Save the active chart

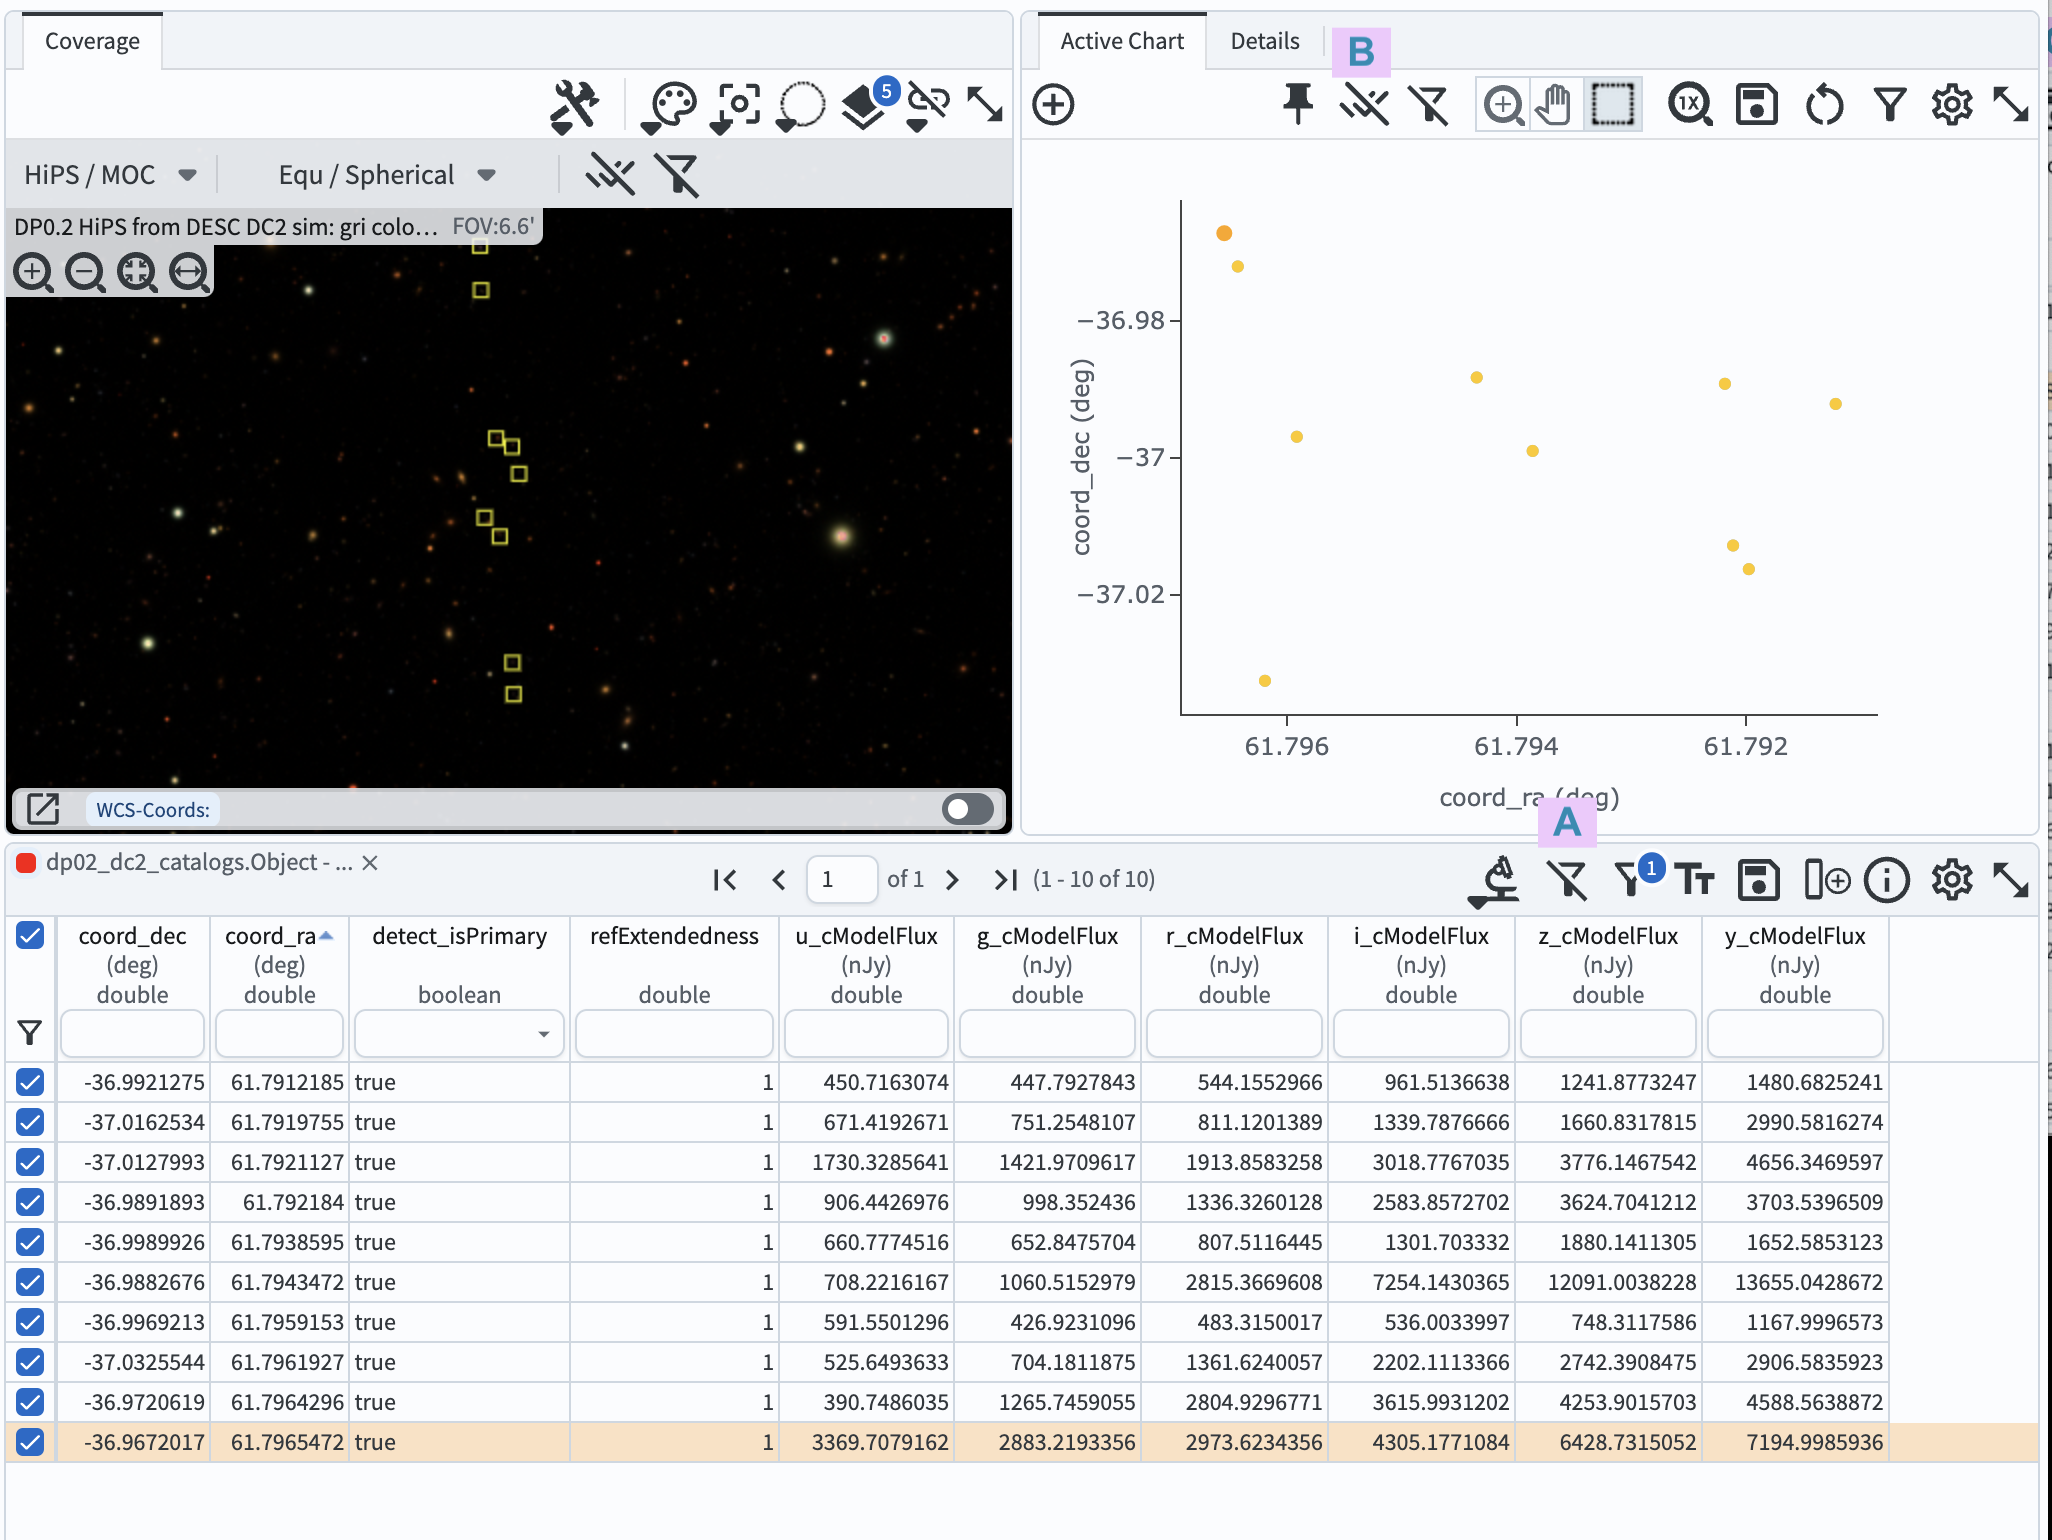pos(1758,103)
